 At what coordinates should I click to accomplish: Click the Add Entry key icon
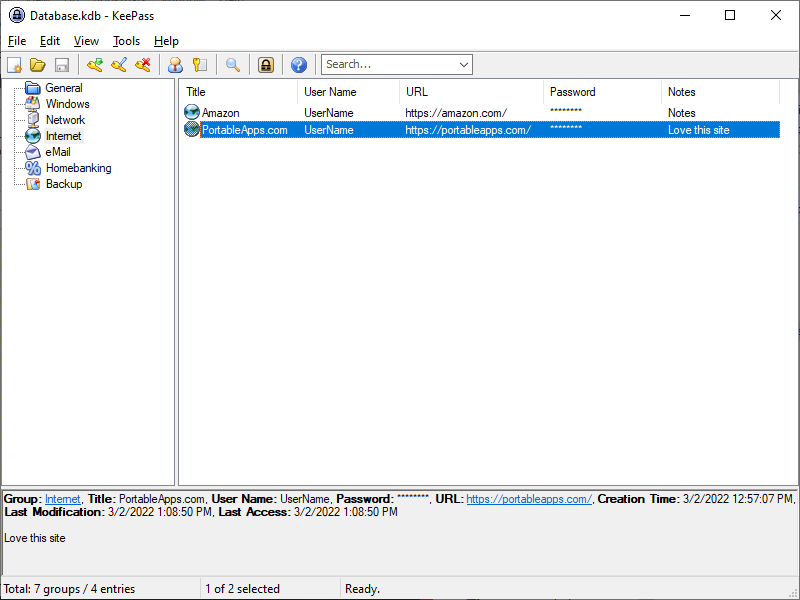coord(95,65)
